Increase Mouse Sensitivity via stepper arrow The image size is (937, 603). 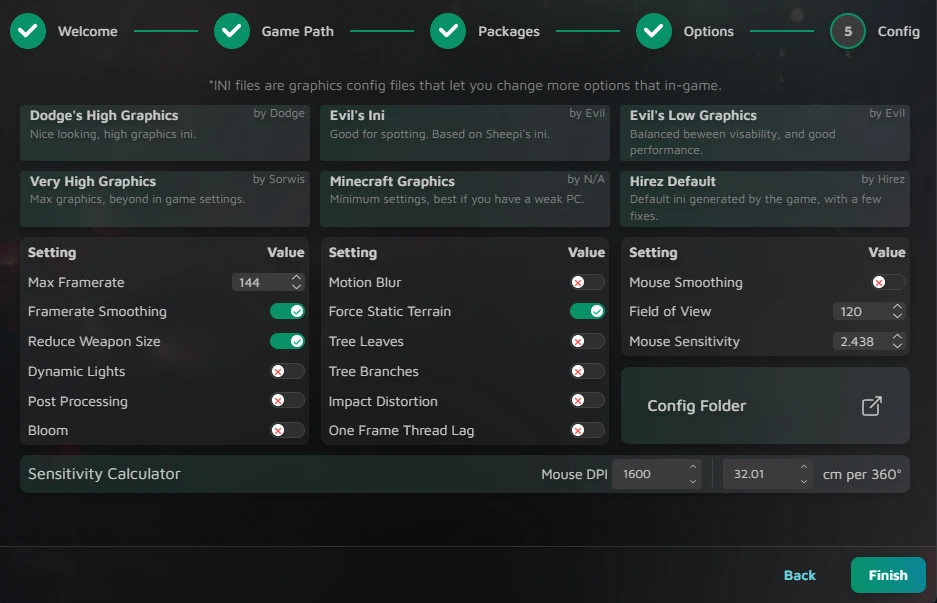pyautogui.click(x=896, y=336)
